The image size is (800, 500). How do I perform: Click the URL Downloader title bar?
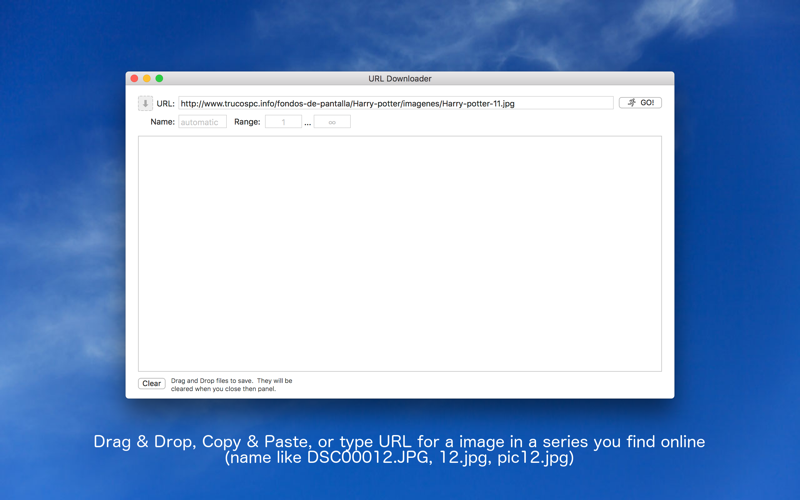tap(400, 79)
